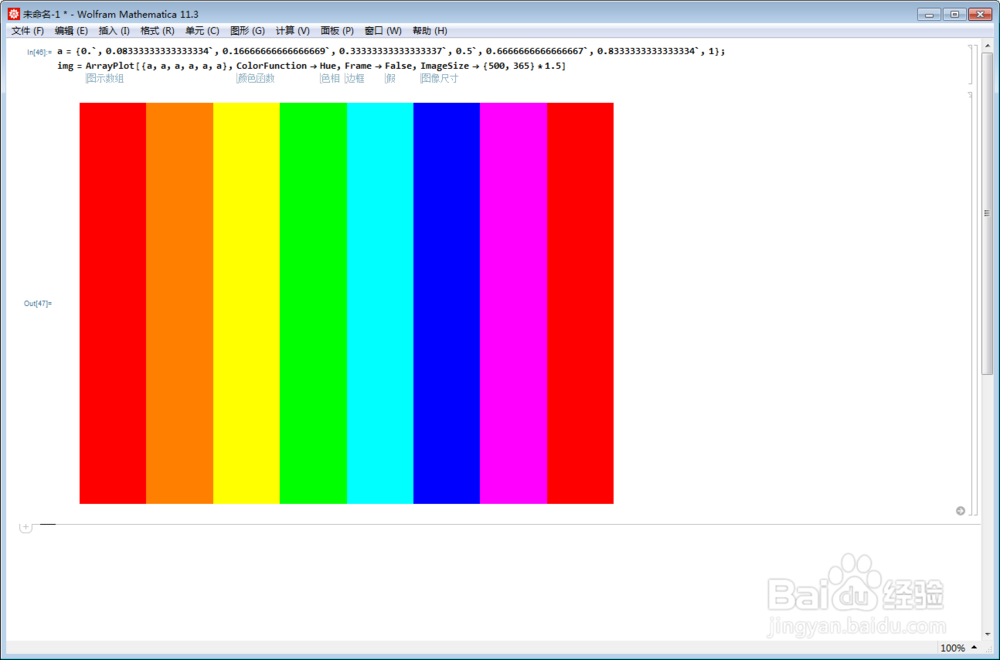This screenshot has height=660, width=1000.
Task: Click the Frame option in the code
Action: coord(358,66)
